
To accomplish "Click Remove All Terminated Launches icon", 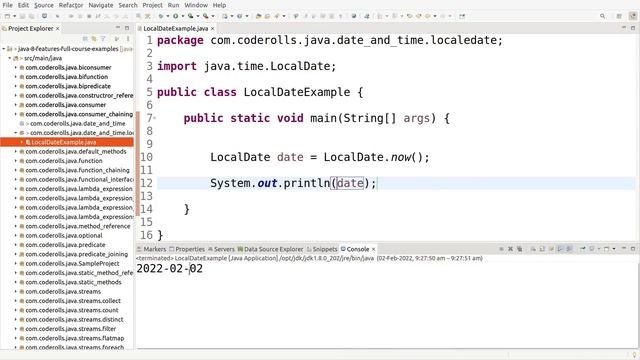I will pos(519,249).
